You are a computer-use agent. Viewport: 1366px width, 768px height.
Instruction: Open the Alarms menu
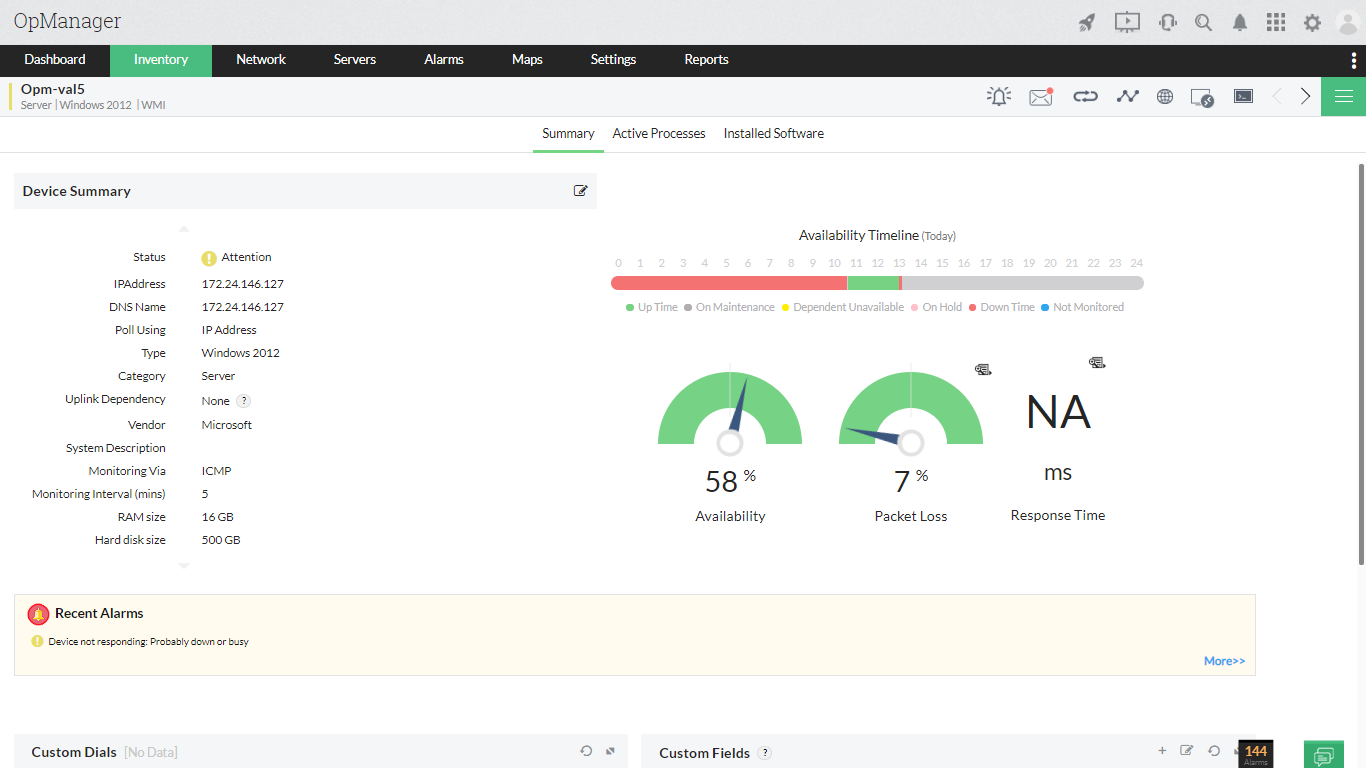[x=444, y=60]
